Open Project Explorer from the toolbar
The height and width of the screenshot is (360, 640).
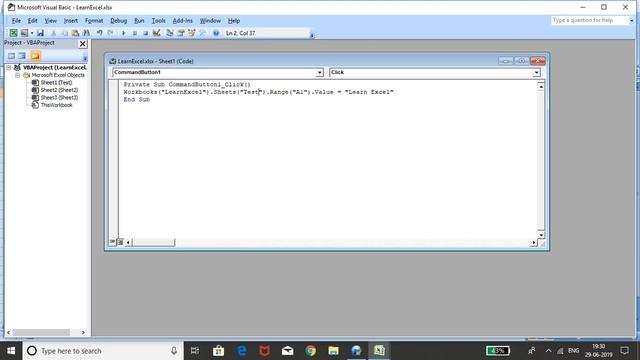click(x=170, y=33)
